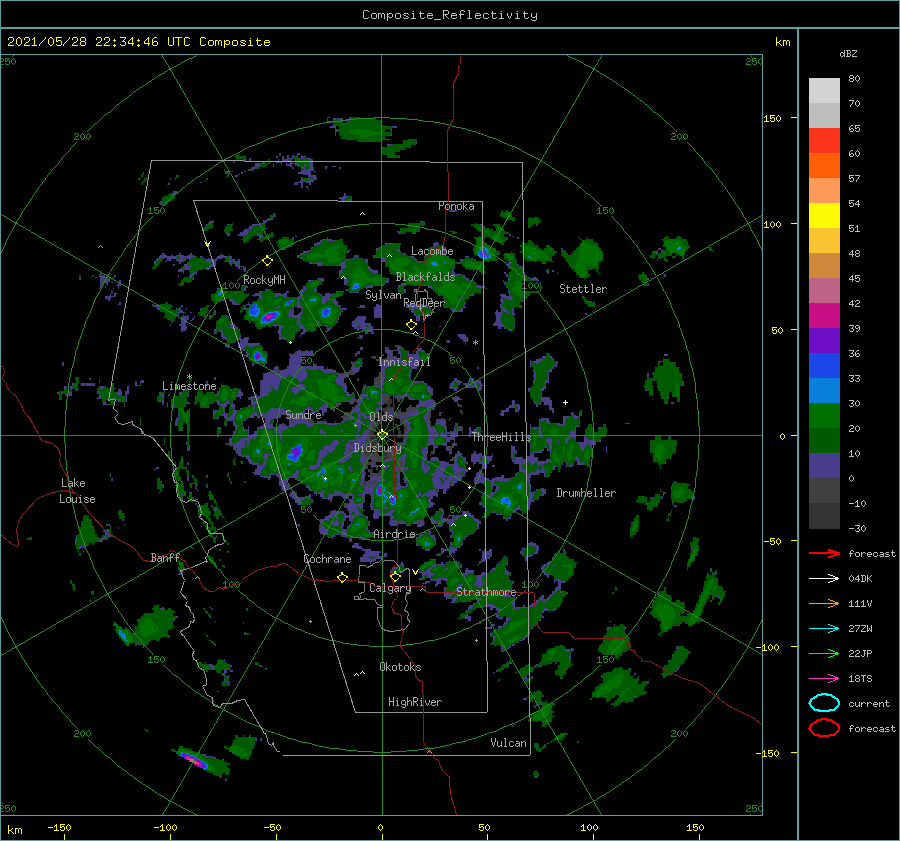Click the red forecast arrow icon

pyautogui.click(x=824, y=553)
